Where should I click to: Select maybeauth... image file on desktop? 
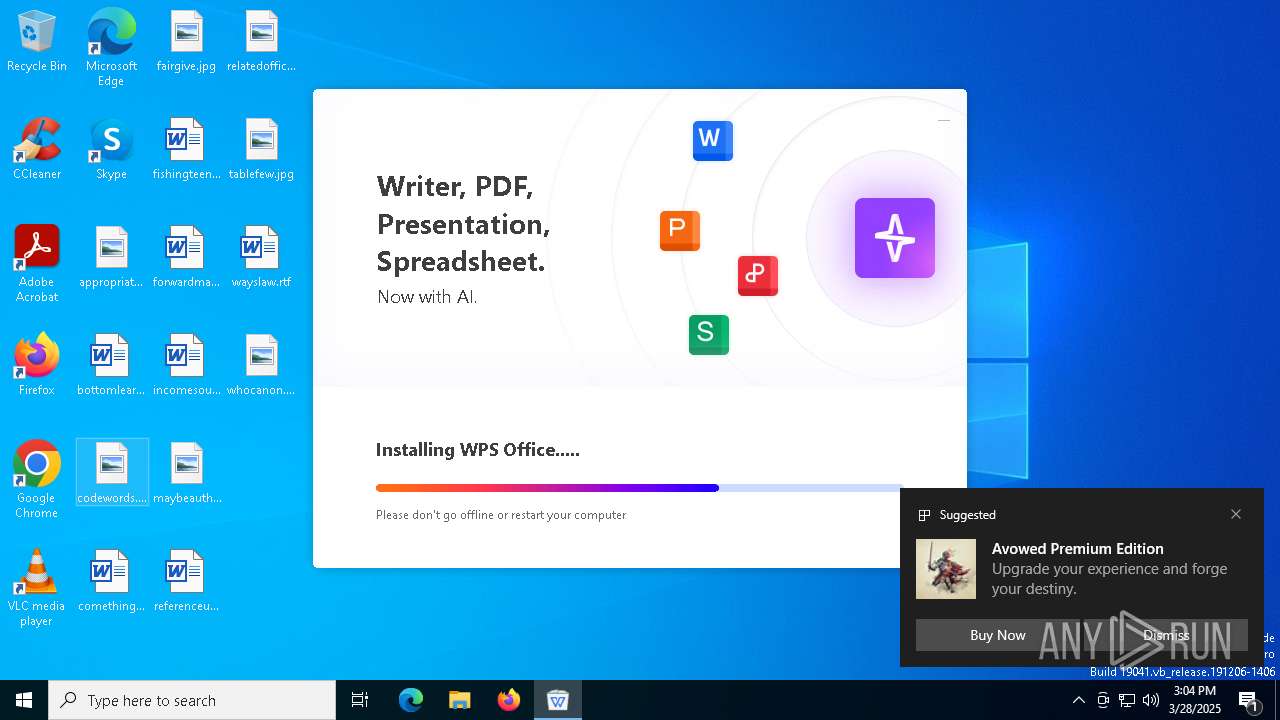click(186, 474)
